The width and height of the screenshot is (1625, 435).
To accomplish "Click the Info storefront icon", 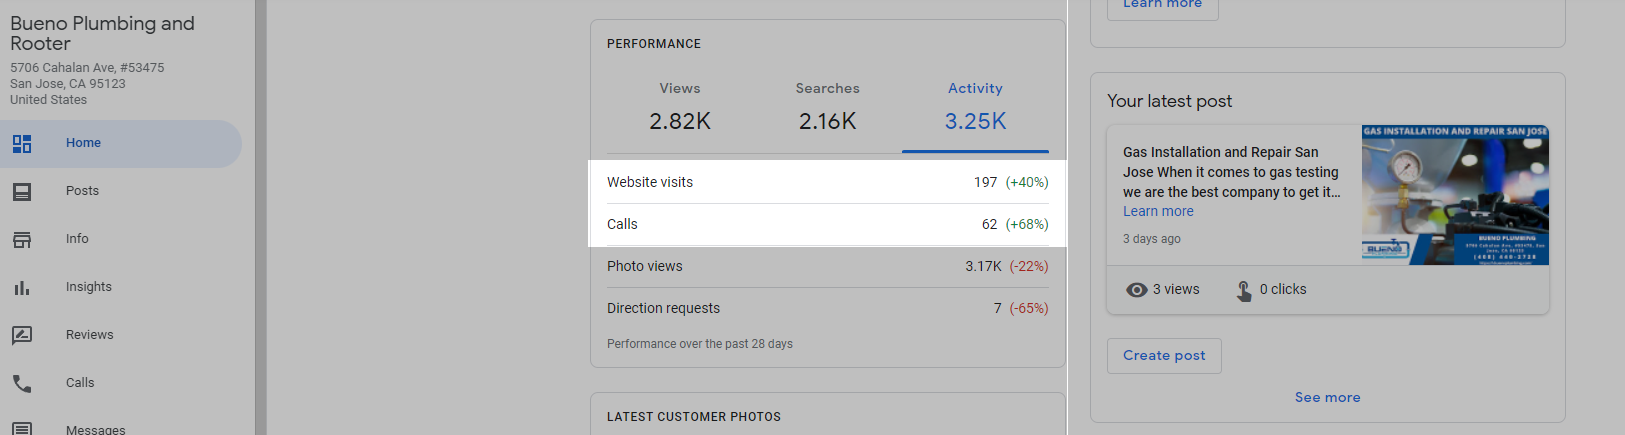I will (22, 240).
